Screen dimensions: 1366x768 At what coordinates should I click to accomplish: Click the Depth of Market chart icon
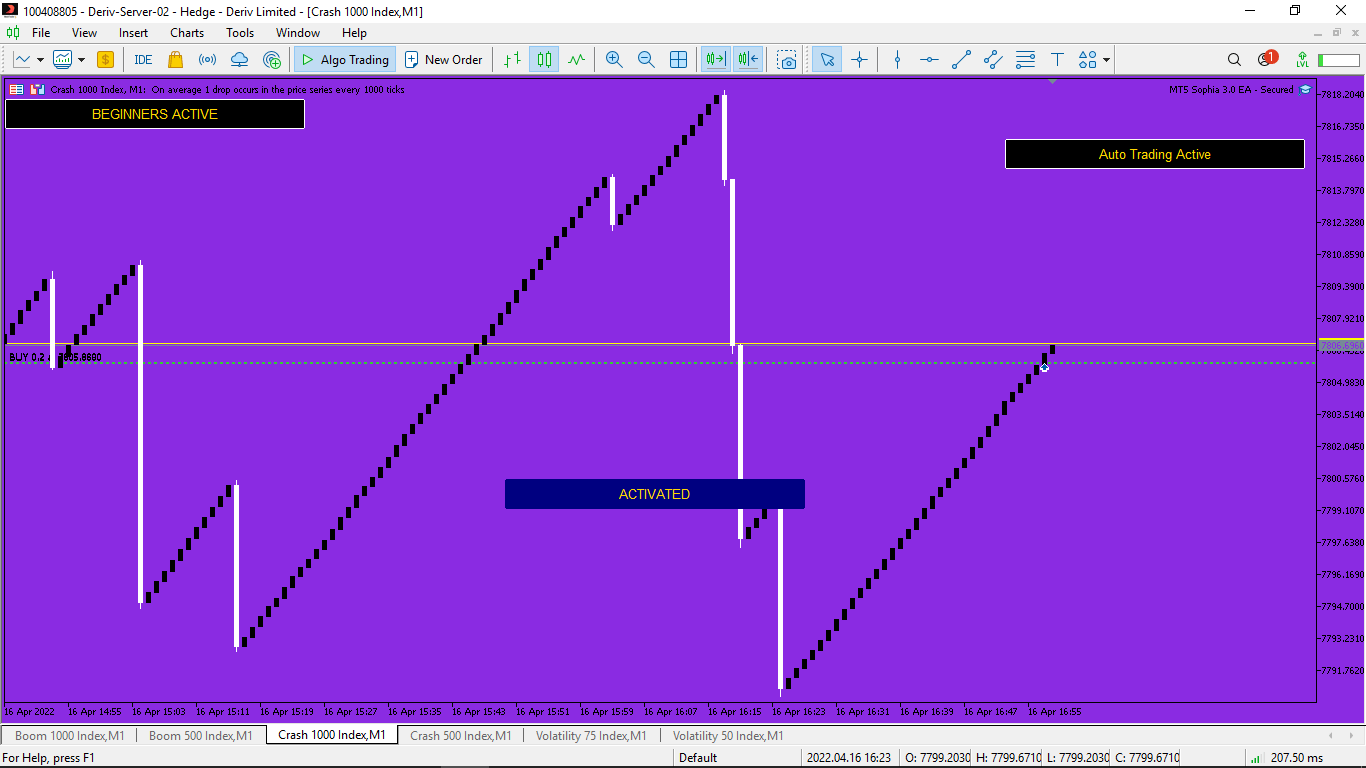click(x=16, y=89)
